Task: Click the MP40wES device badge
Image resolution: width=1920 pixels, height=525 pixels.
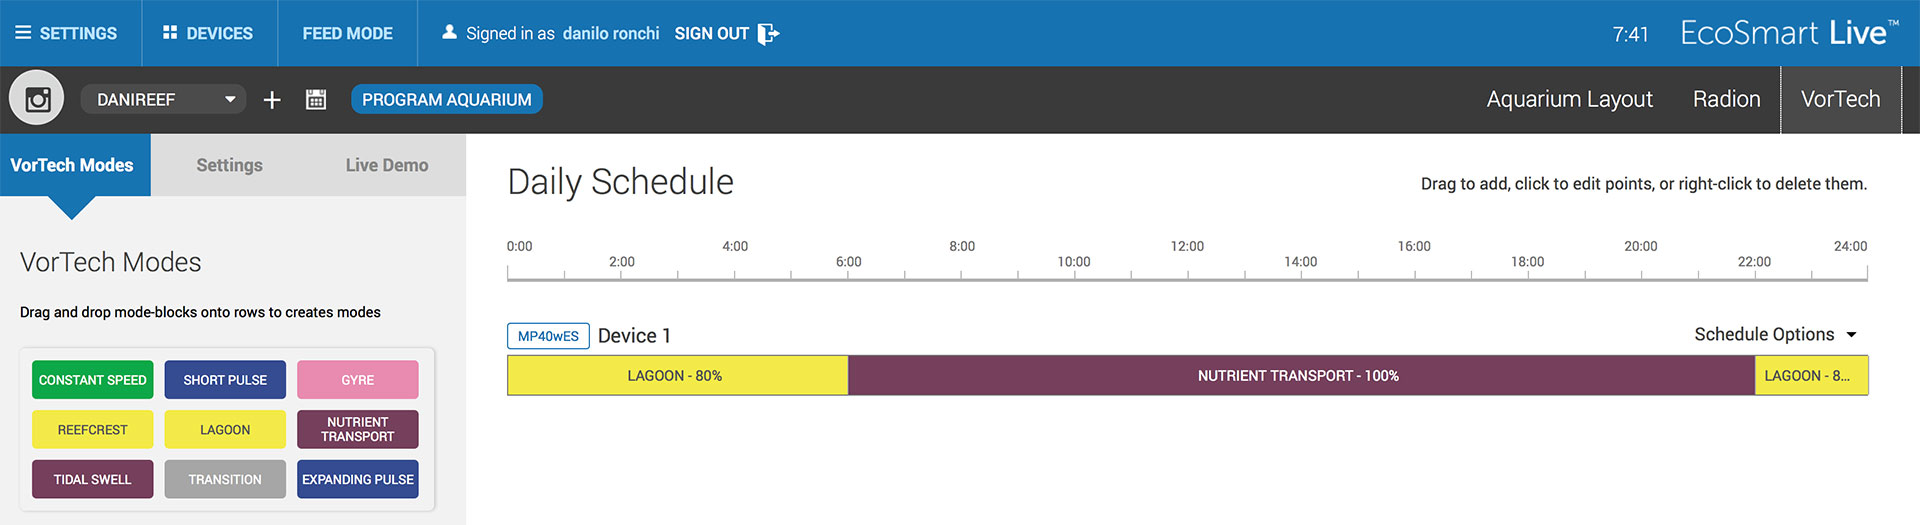Action: pyautogui.click(x=548, y=336)
